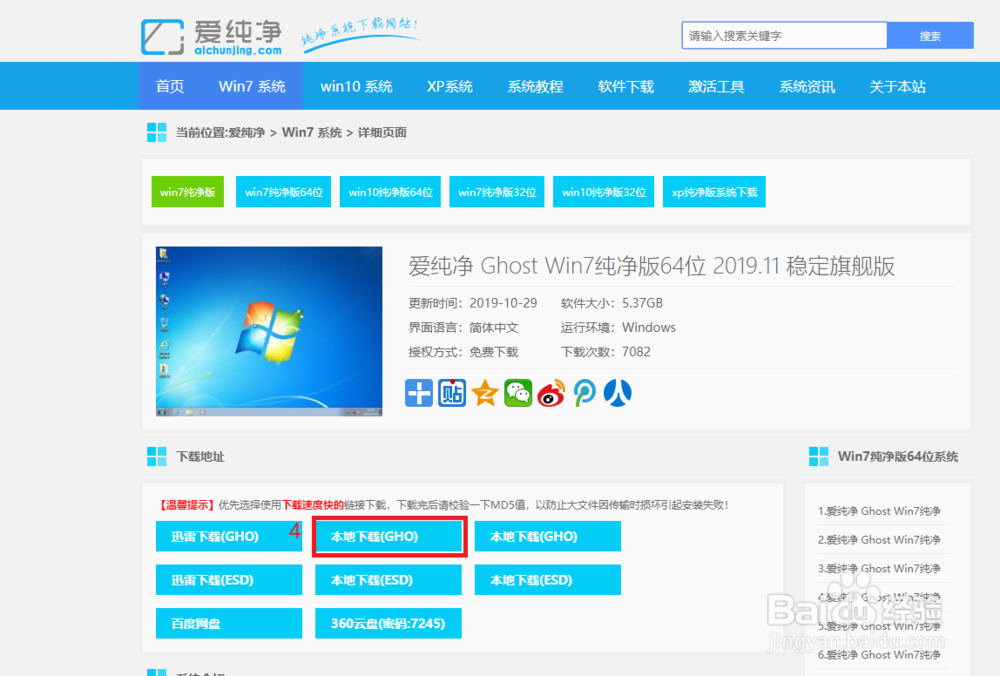Open win10 系统 nav item

click(357, 87)
